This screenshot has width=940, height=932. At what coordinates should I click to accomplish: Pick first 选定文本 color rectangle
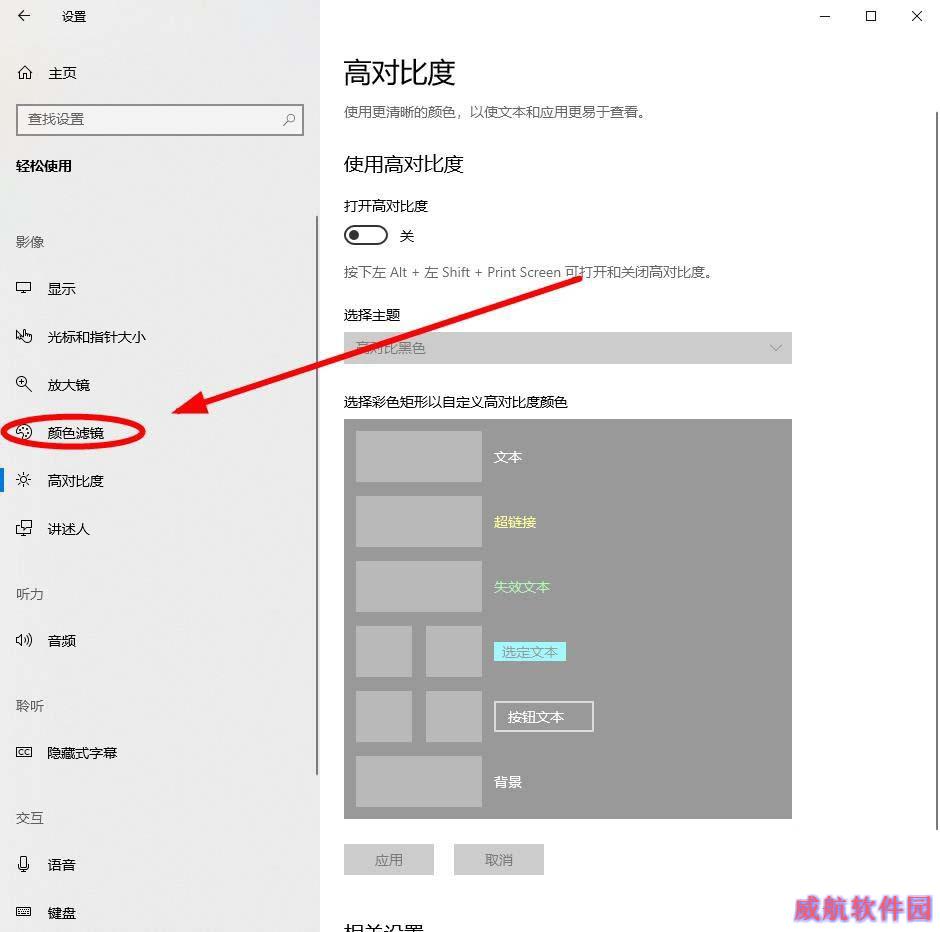pos(384,652)
